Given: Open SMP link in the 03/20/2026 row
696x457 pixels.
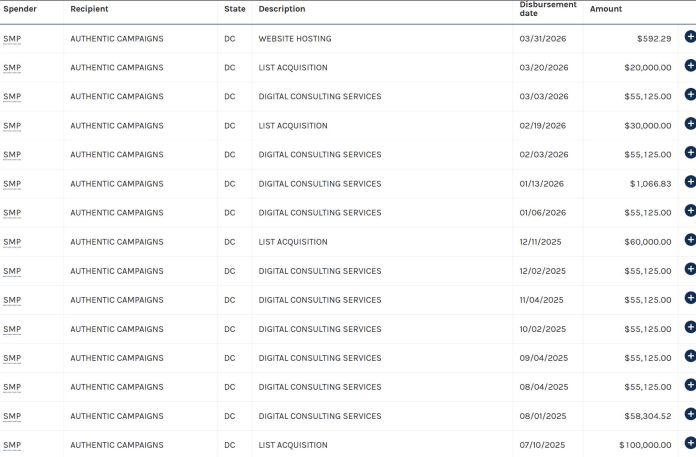Looking at the screenshot, I should point(12,68).
